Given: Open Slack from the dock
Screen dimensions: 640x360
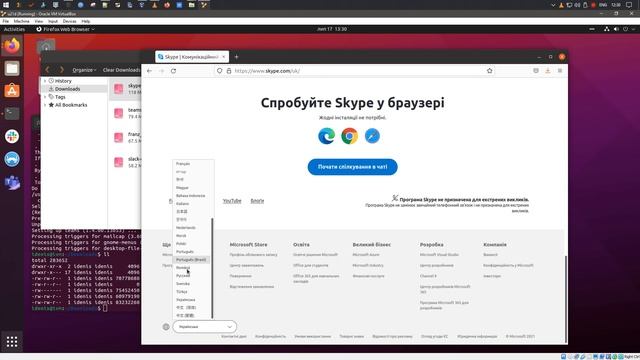Looking at the screenshot, I should 12,136.
